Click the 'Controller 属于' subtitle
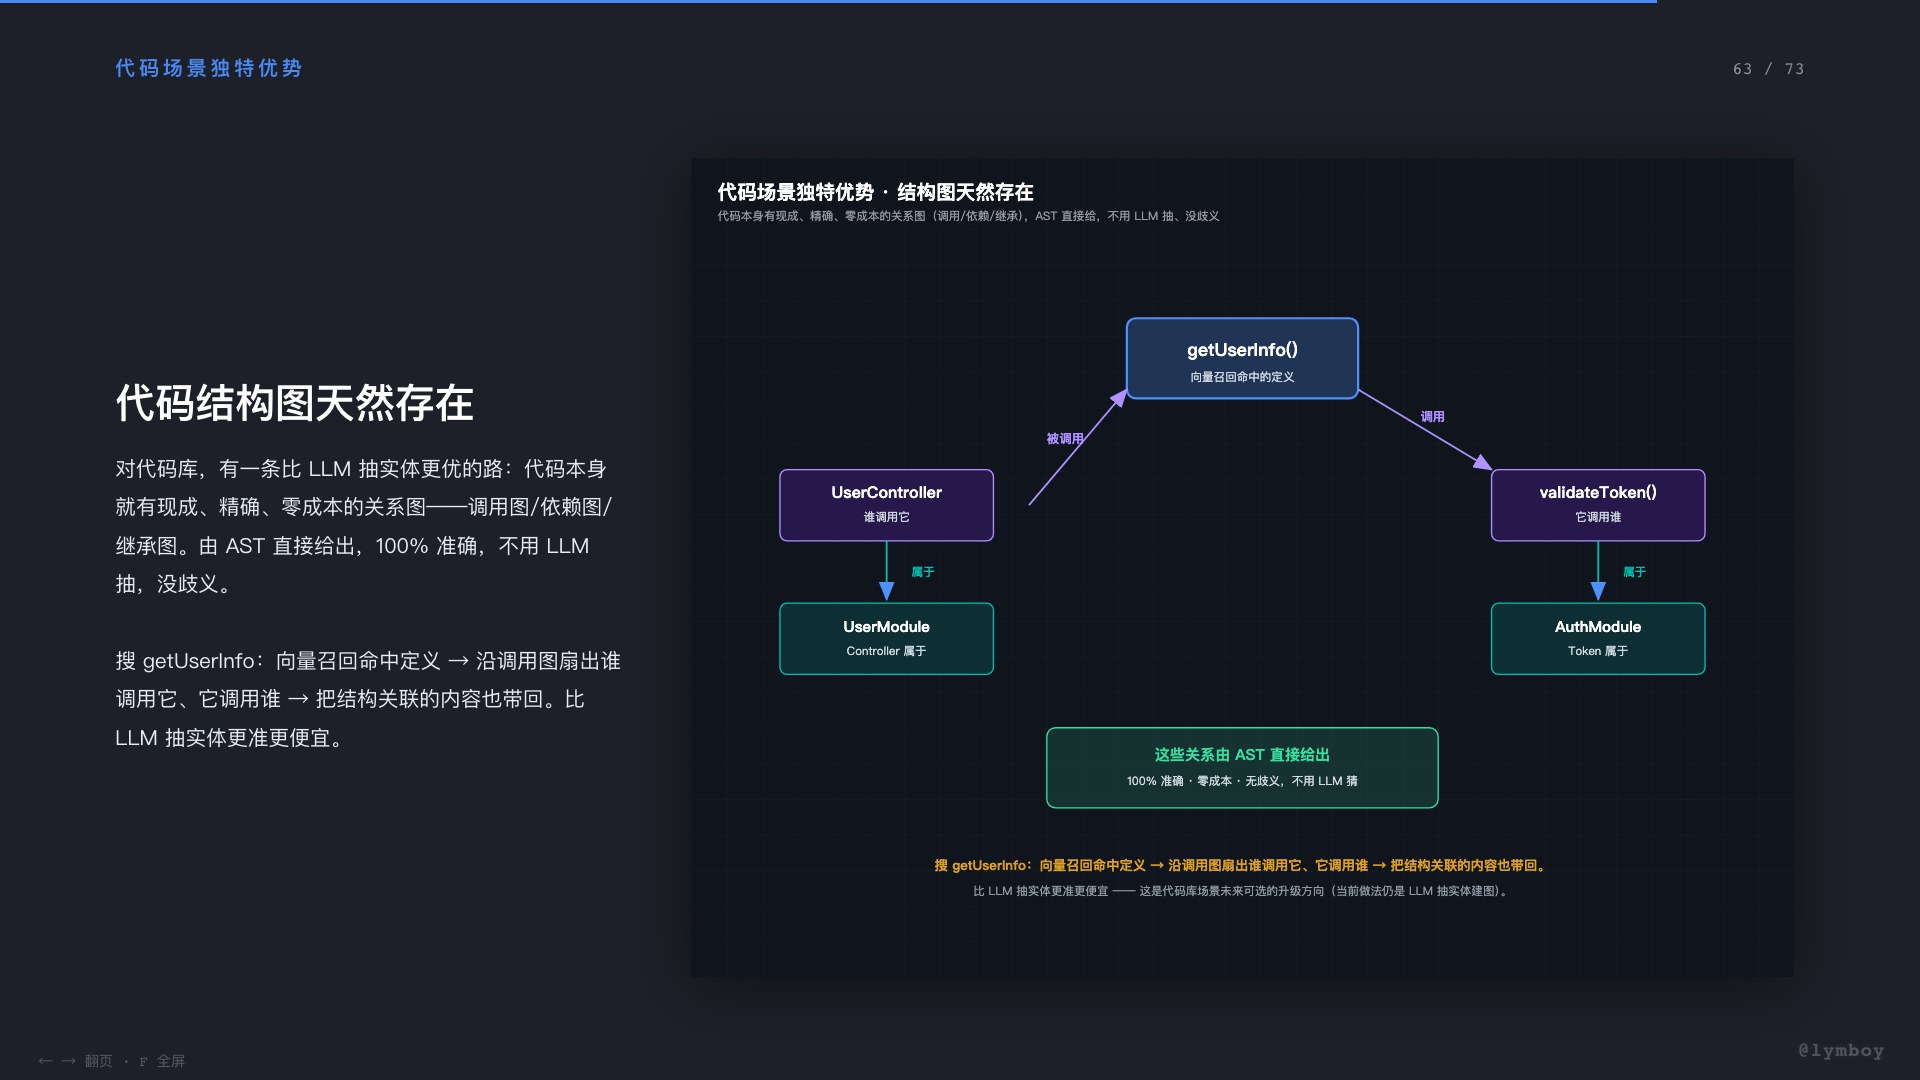This screenshot has height=1080, width=1920. pyautogui.click(x=886, y=651)
